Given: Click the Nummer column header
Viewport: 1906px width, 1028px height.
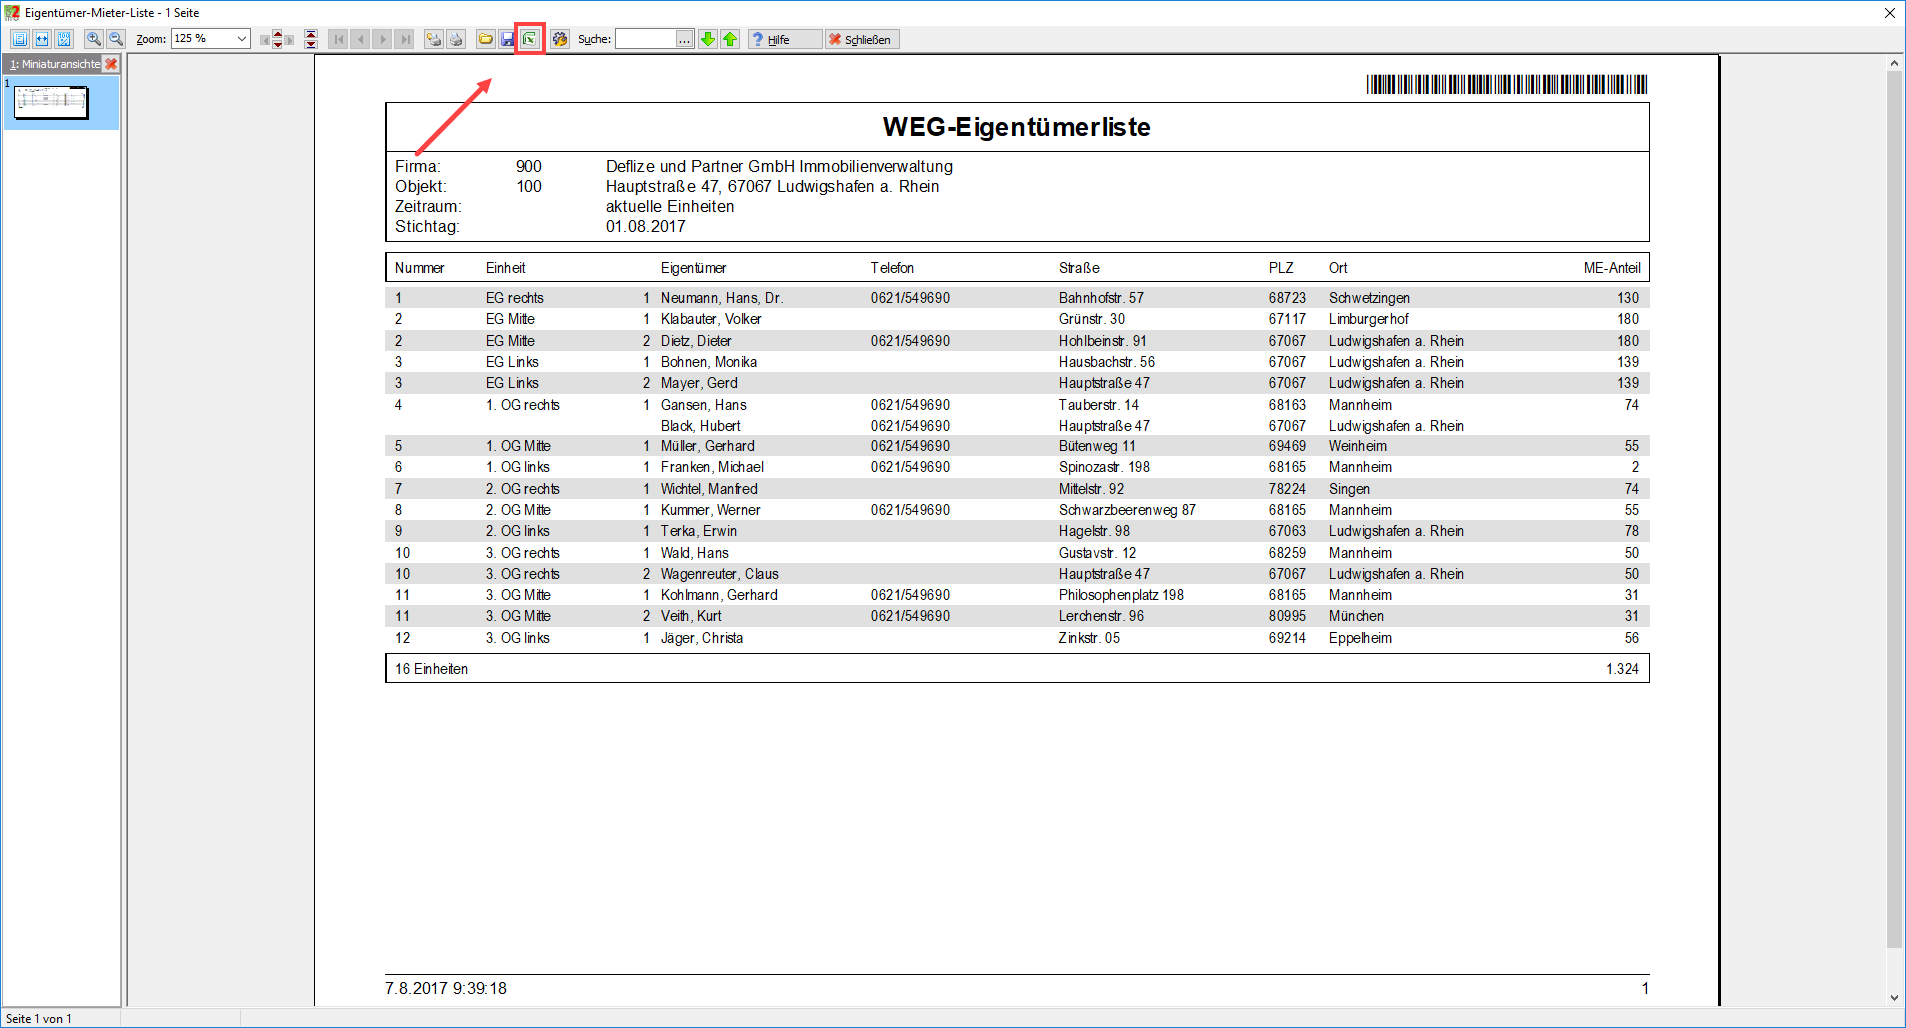Looking at the screenshot, I should point(419,268).
